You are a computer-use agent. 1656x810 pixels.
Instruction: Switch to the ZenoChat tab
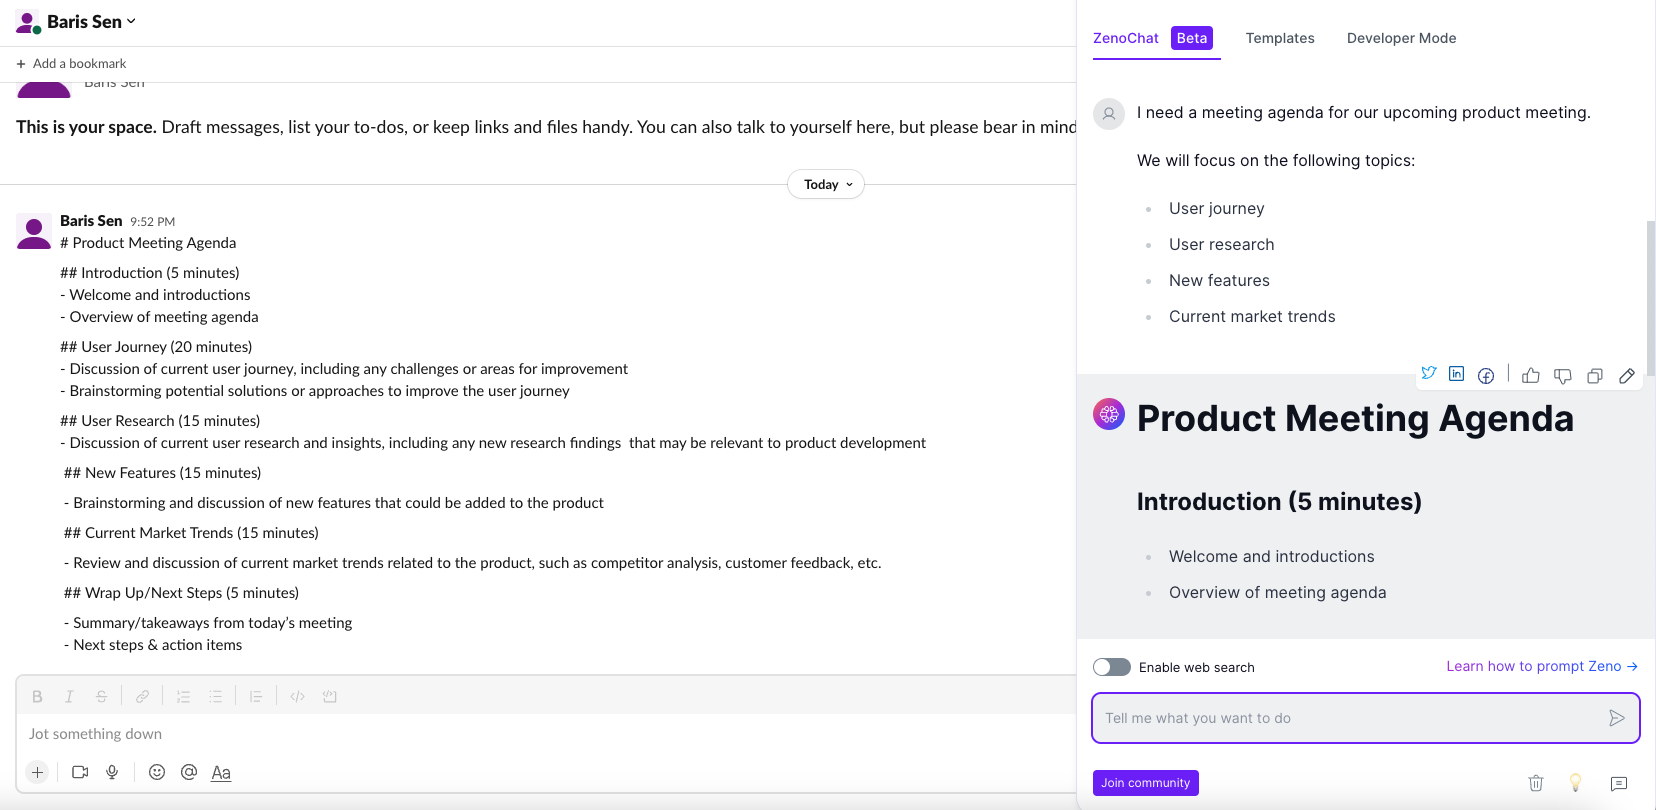point(1156,38)
